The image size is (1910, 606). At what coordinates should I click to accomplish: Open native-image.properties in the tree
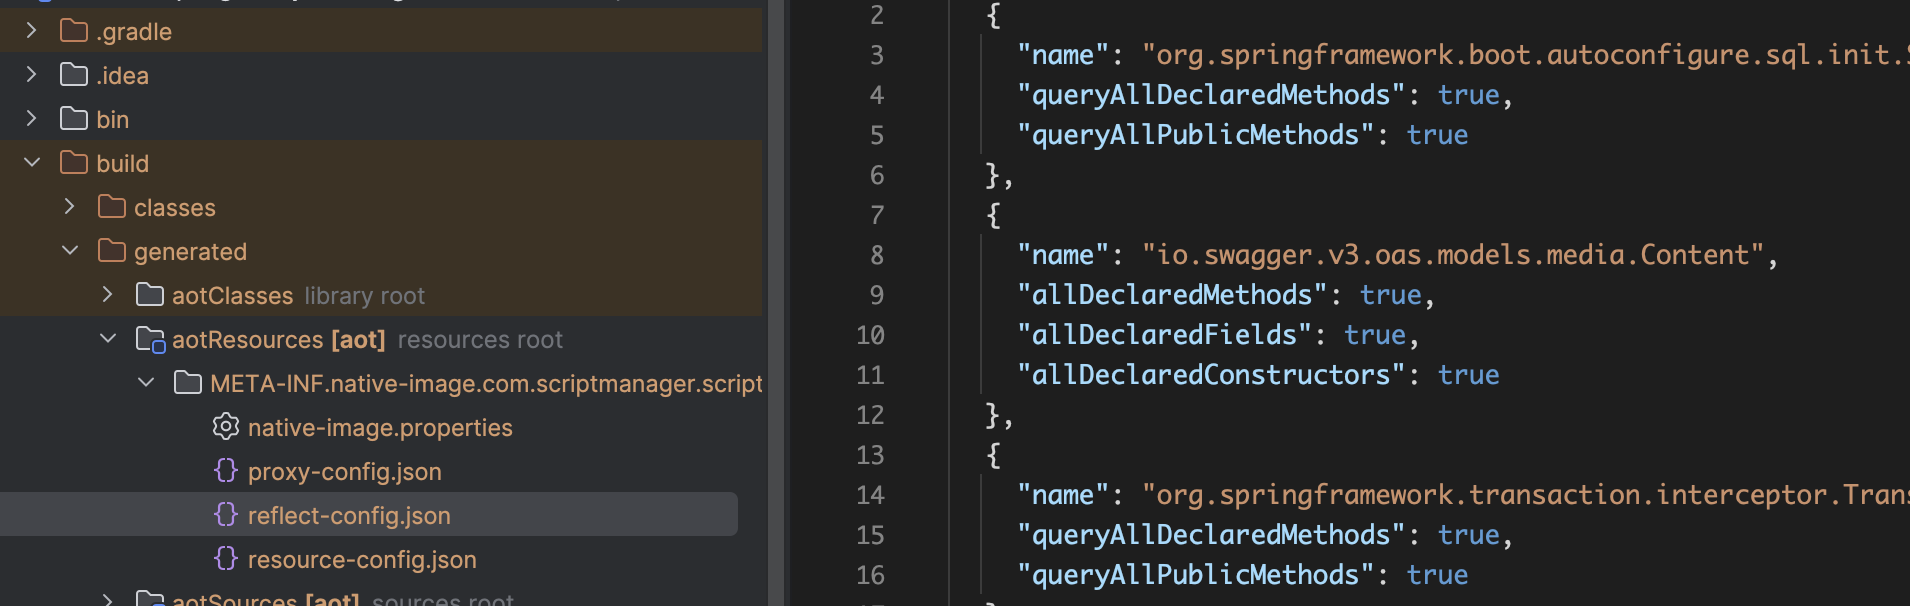380,428
